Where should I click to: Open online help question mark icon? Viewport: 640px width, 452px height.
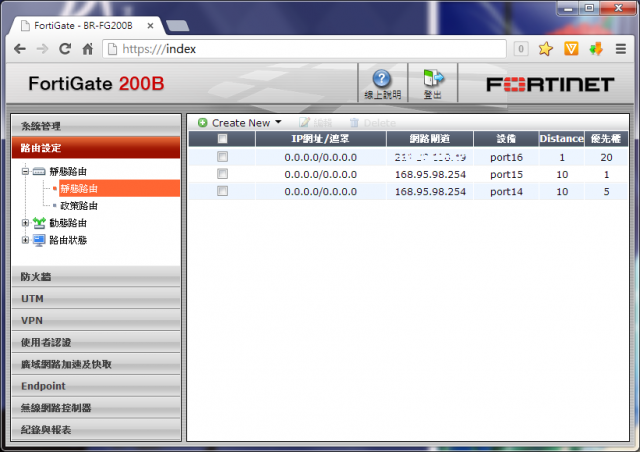point(382,78)
